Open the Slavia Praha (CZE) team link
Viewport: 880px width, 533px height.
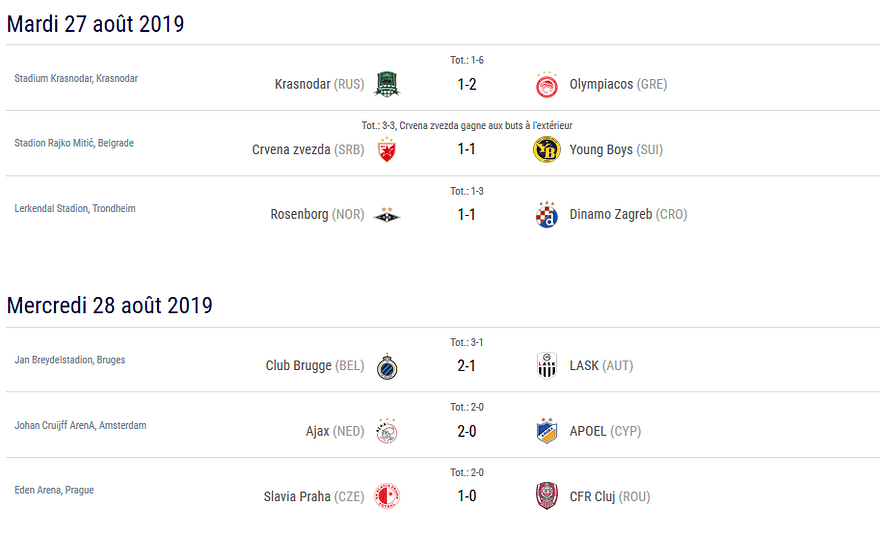[314, 497]
